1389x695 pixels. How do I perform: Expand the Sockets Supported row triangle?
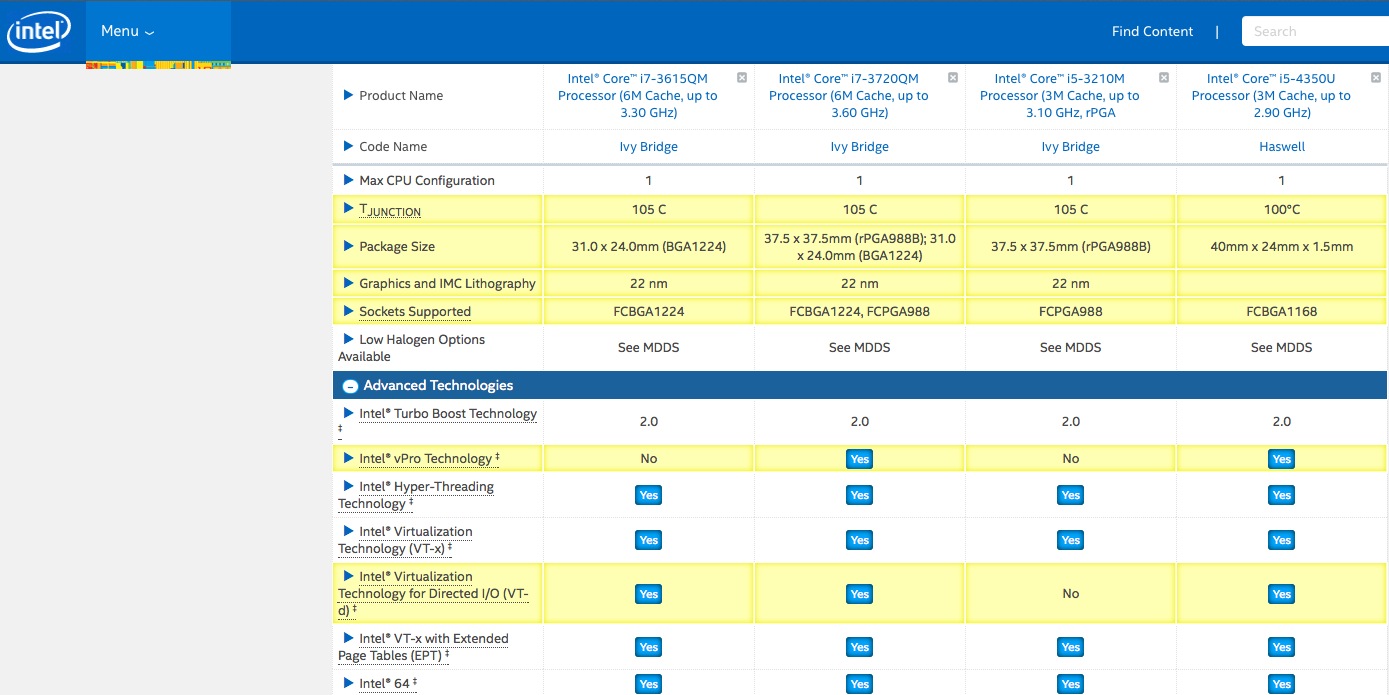coord(348,311)
